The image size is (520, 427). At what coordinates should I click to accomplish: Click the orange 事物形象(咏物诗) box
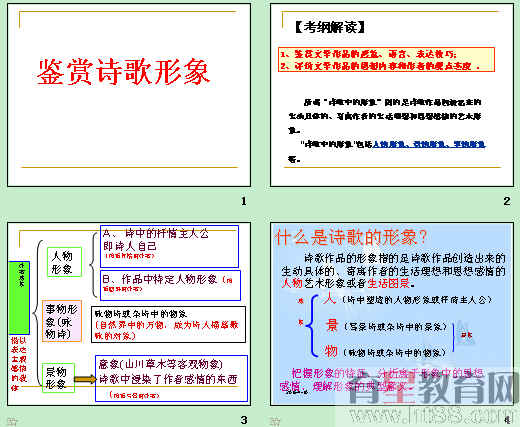[62, 321]
